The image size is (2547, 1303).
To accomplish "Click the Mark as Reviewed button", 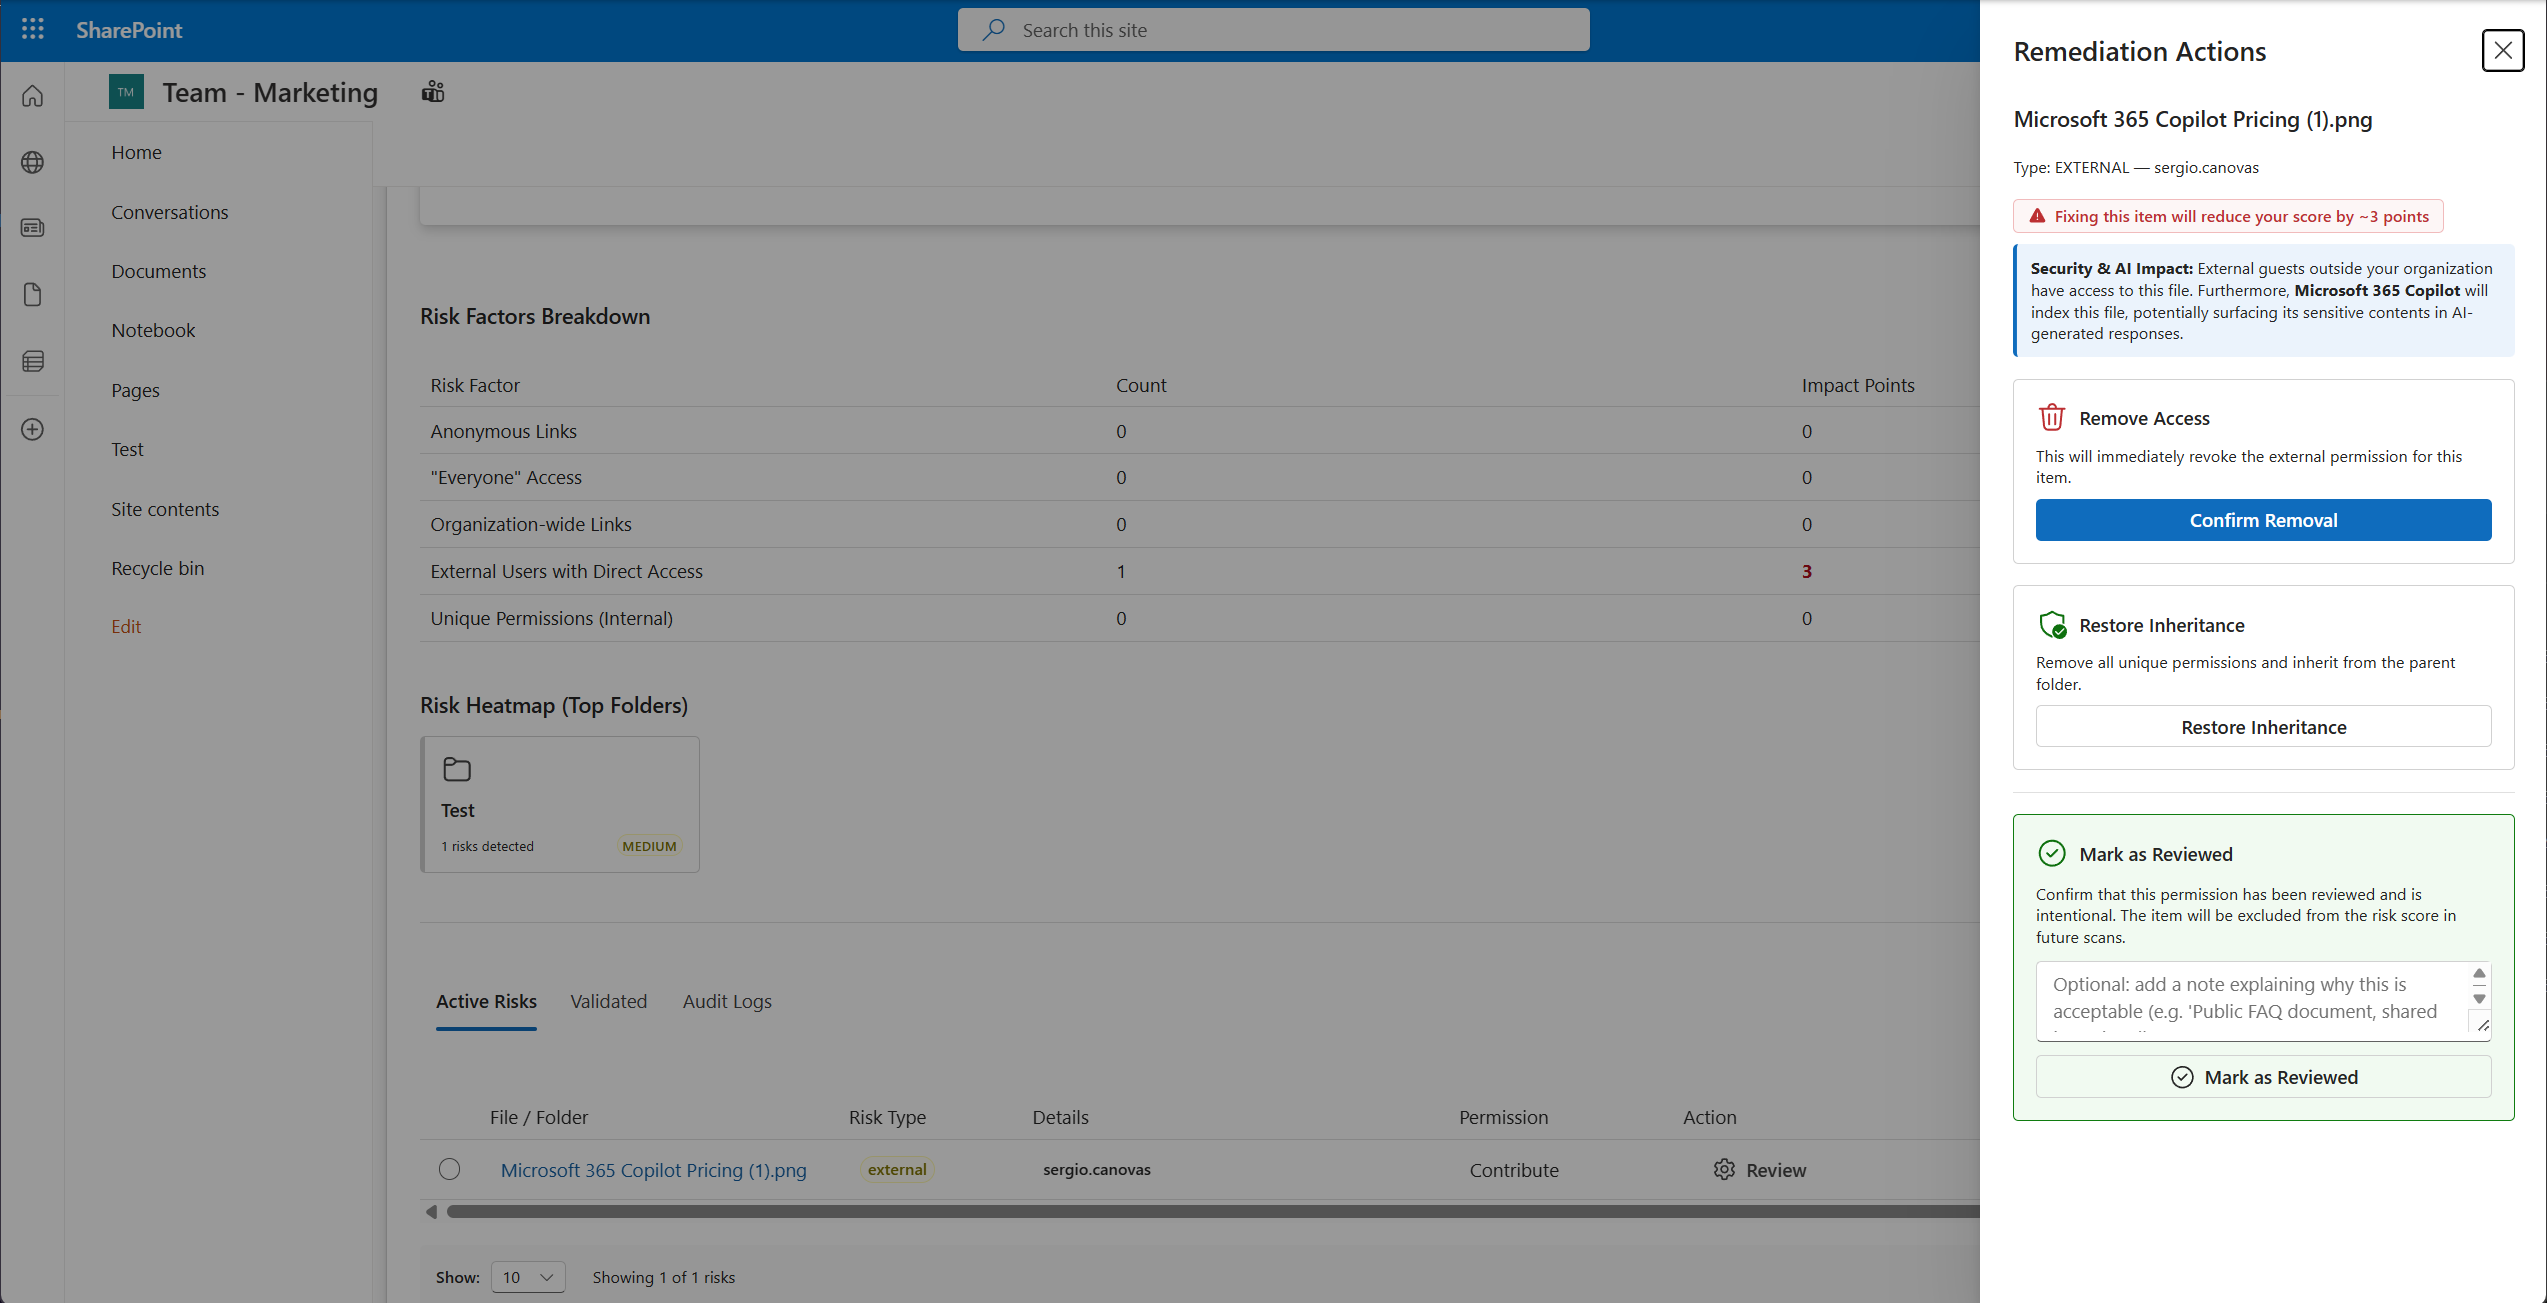I will [2263, 1077].
